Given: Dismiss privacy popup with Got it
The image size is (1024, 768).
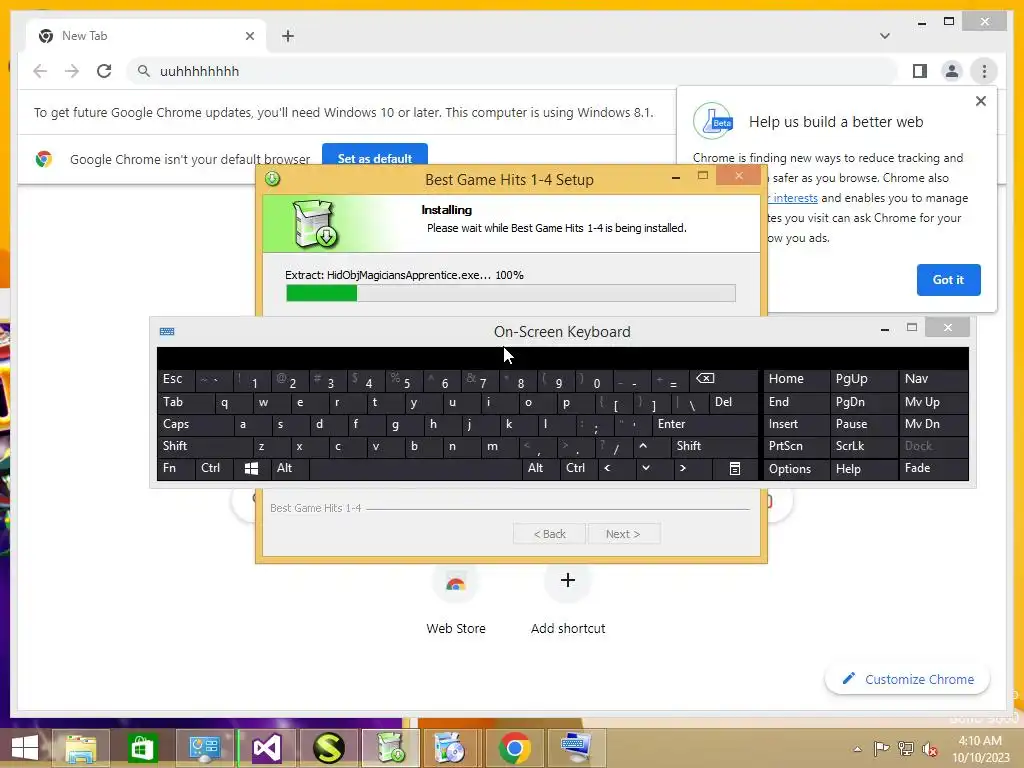Looking at the screenshot, I should tap(948, 280).
